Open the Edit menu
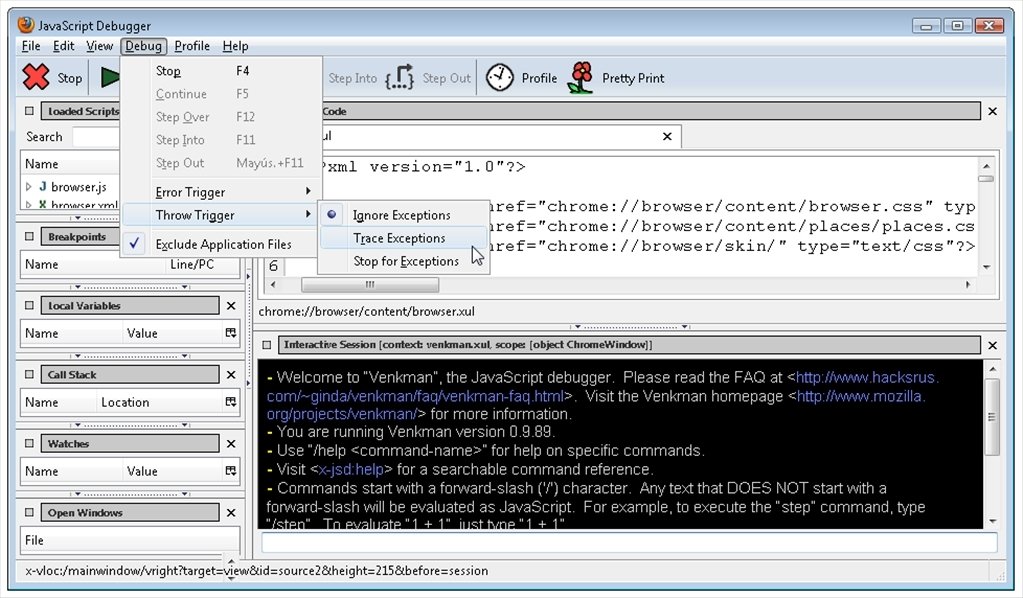1023x598 pixels. (x=63, y=46)
